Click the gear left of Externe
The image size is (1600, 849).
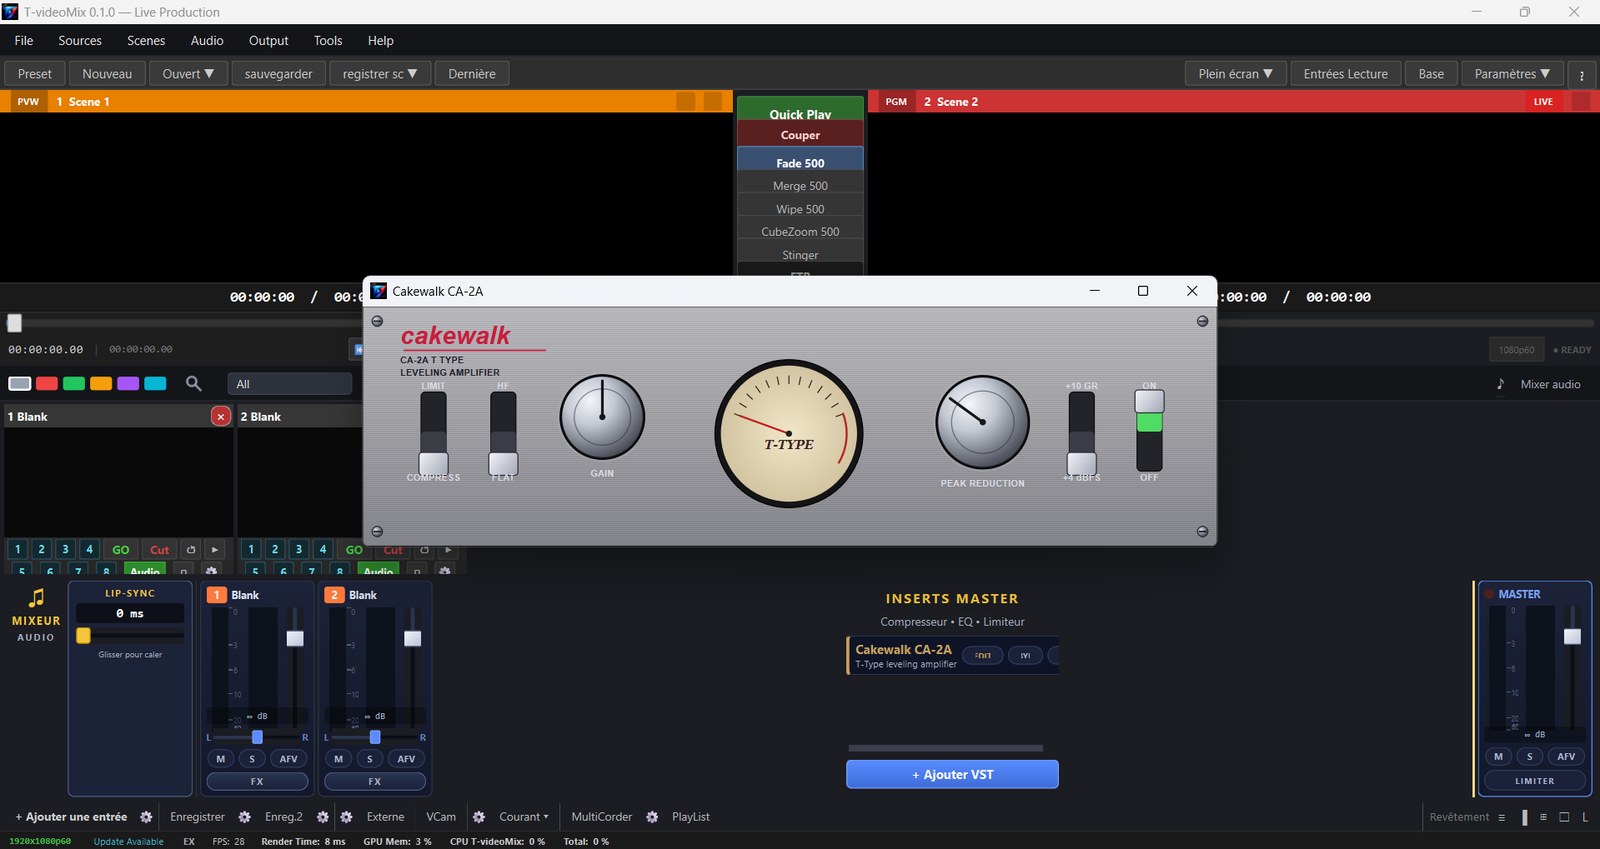pyautogui.click(x=346, y=817)
